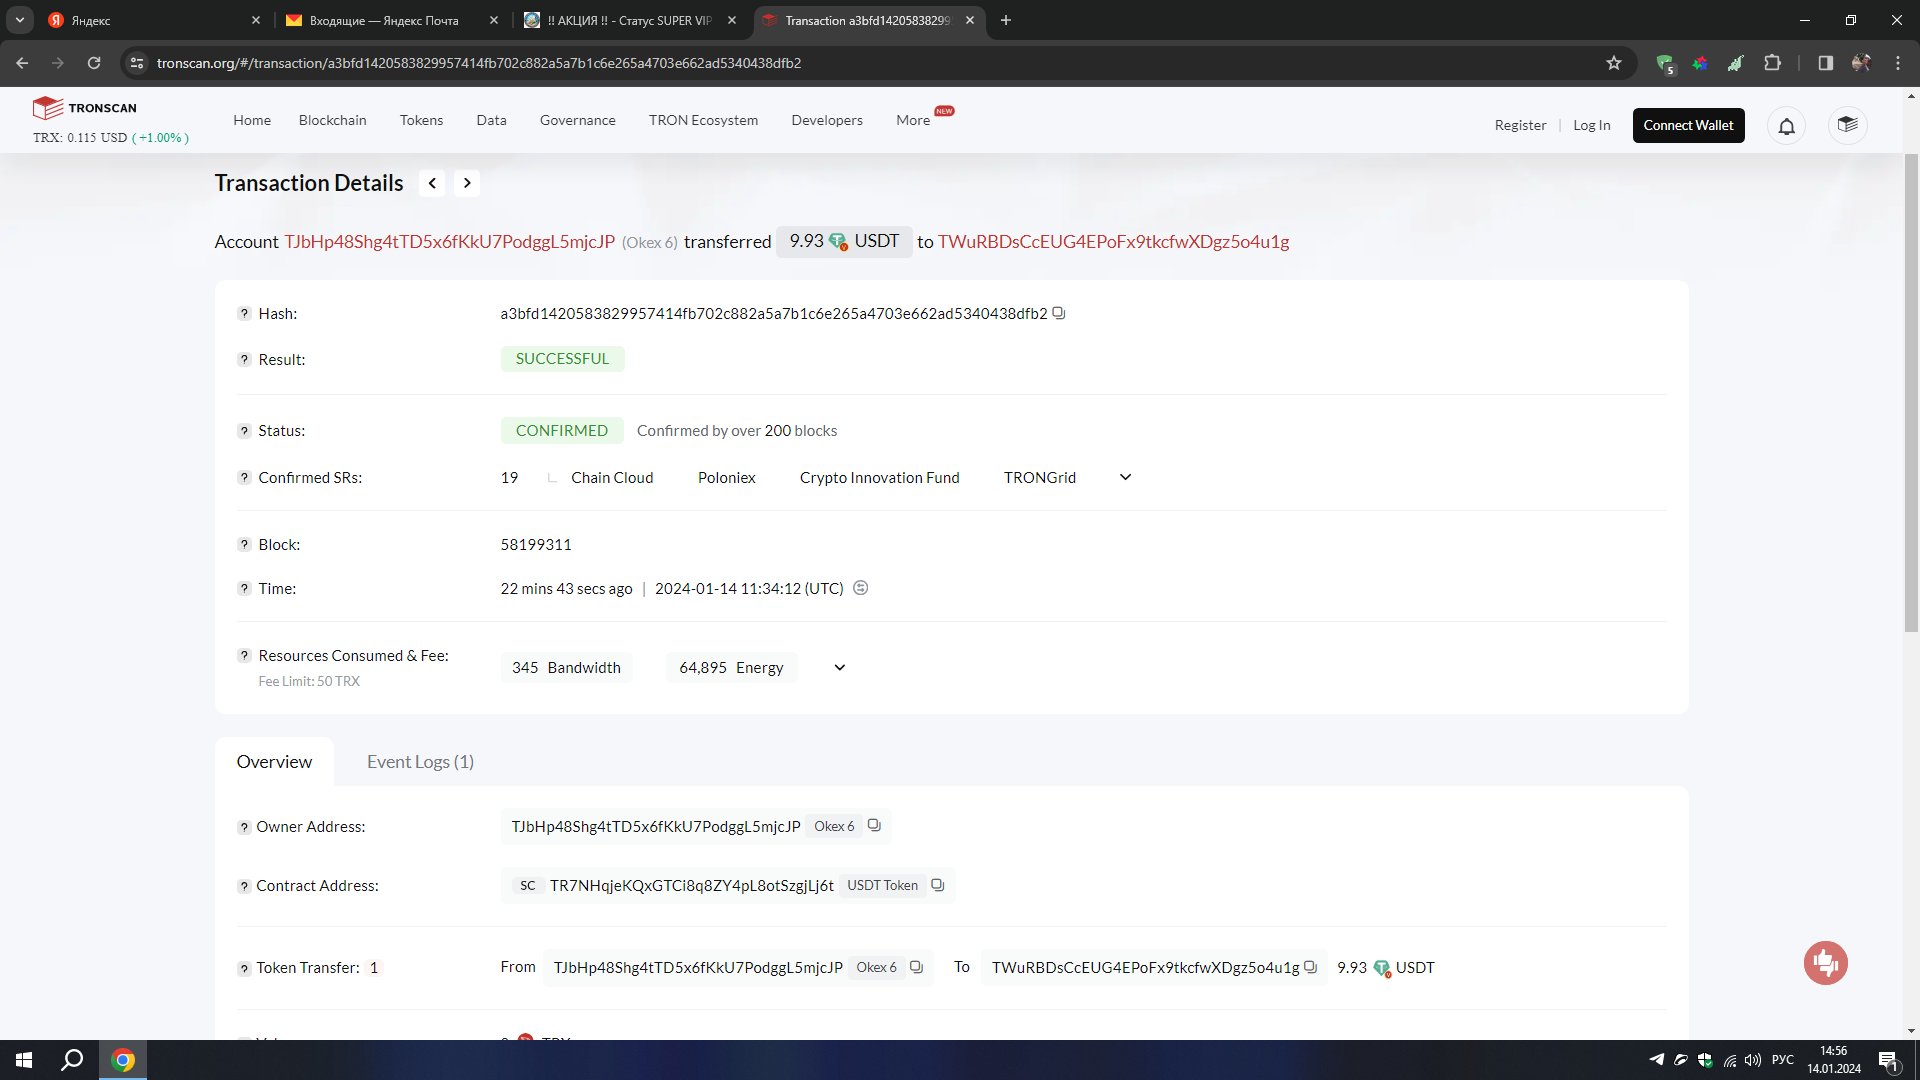Switch to the АКЦИЯ SUPER VIP browser tab
The height and width of the screenshot is (1080, 1920).
(628, 20)
